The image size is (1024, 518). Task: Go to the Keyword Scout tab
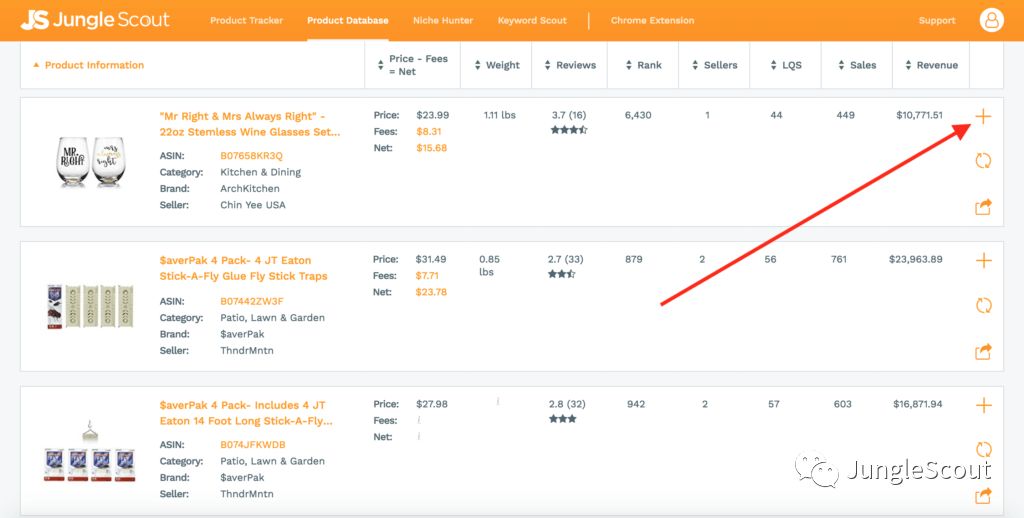tap(532, 21)
